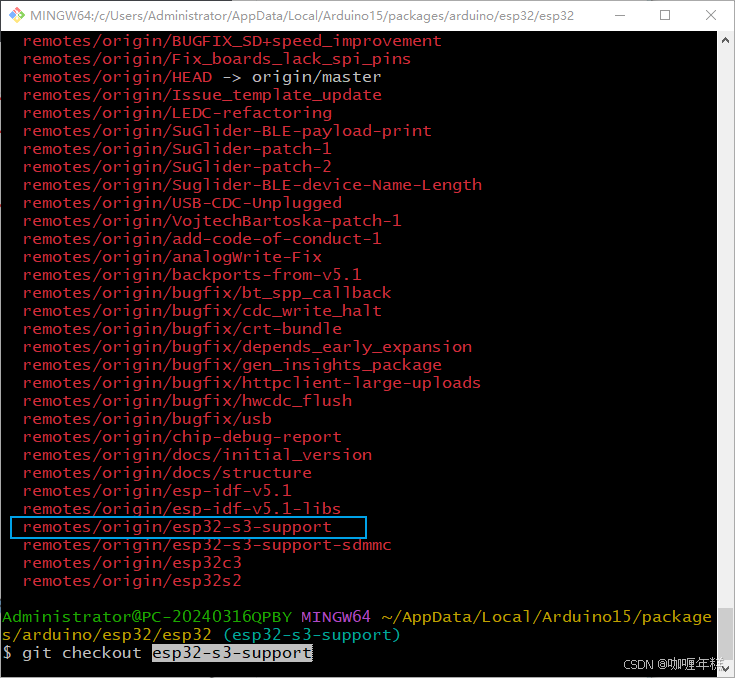Image resolution: width=735 pixels, height=678 pixels.
Task: Click line remotes/origin/BUGFIX_SD+speed_improvement
Action: (232, 41)
